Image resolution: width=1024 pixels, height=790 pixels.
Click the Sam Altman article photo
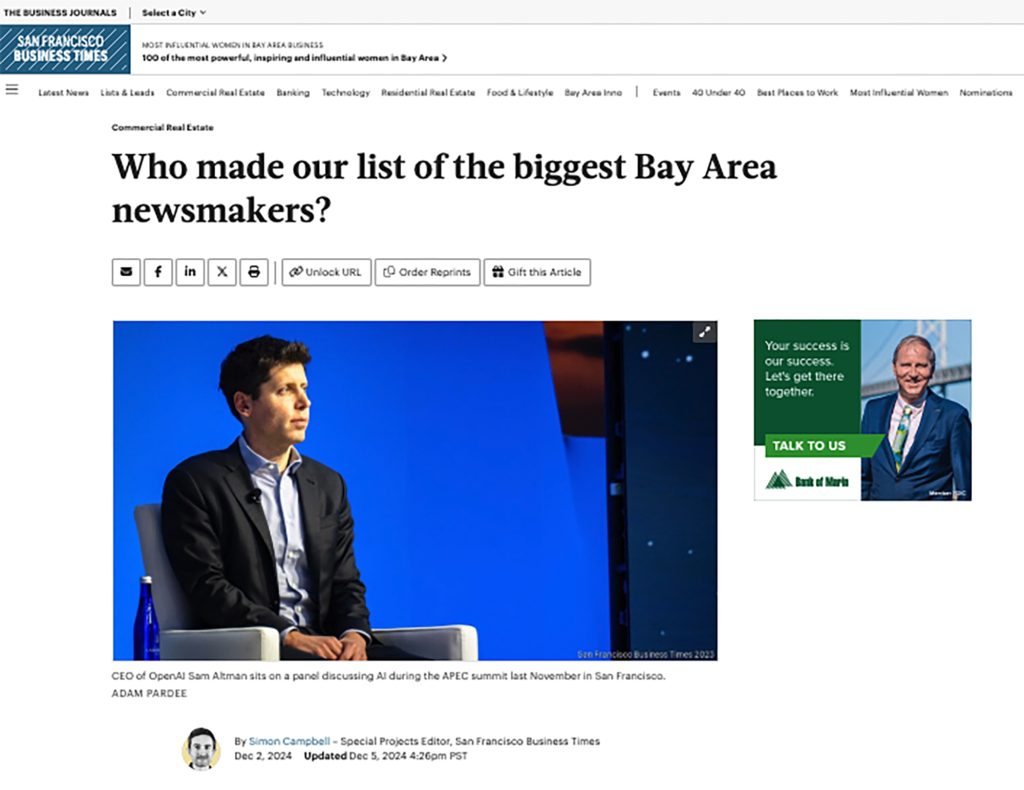coord(415,490)
